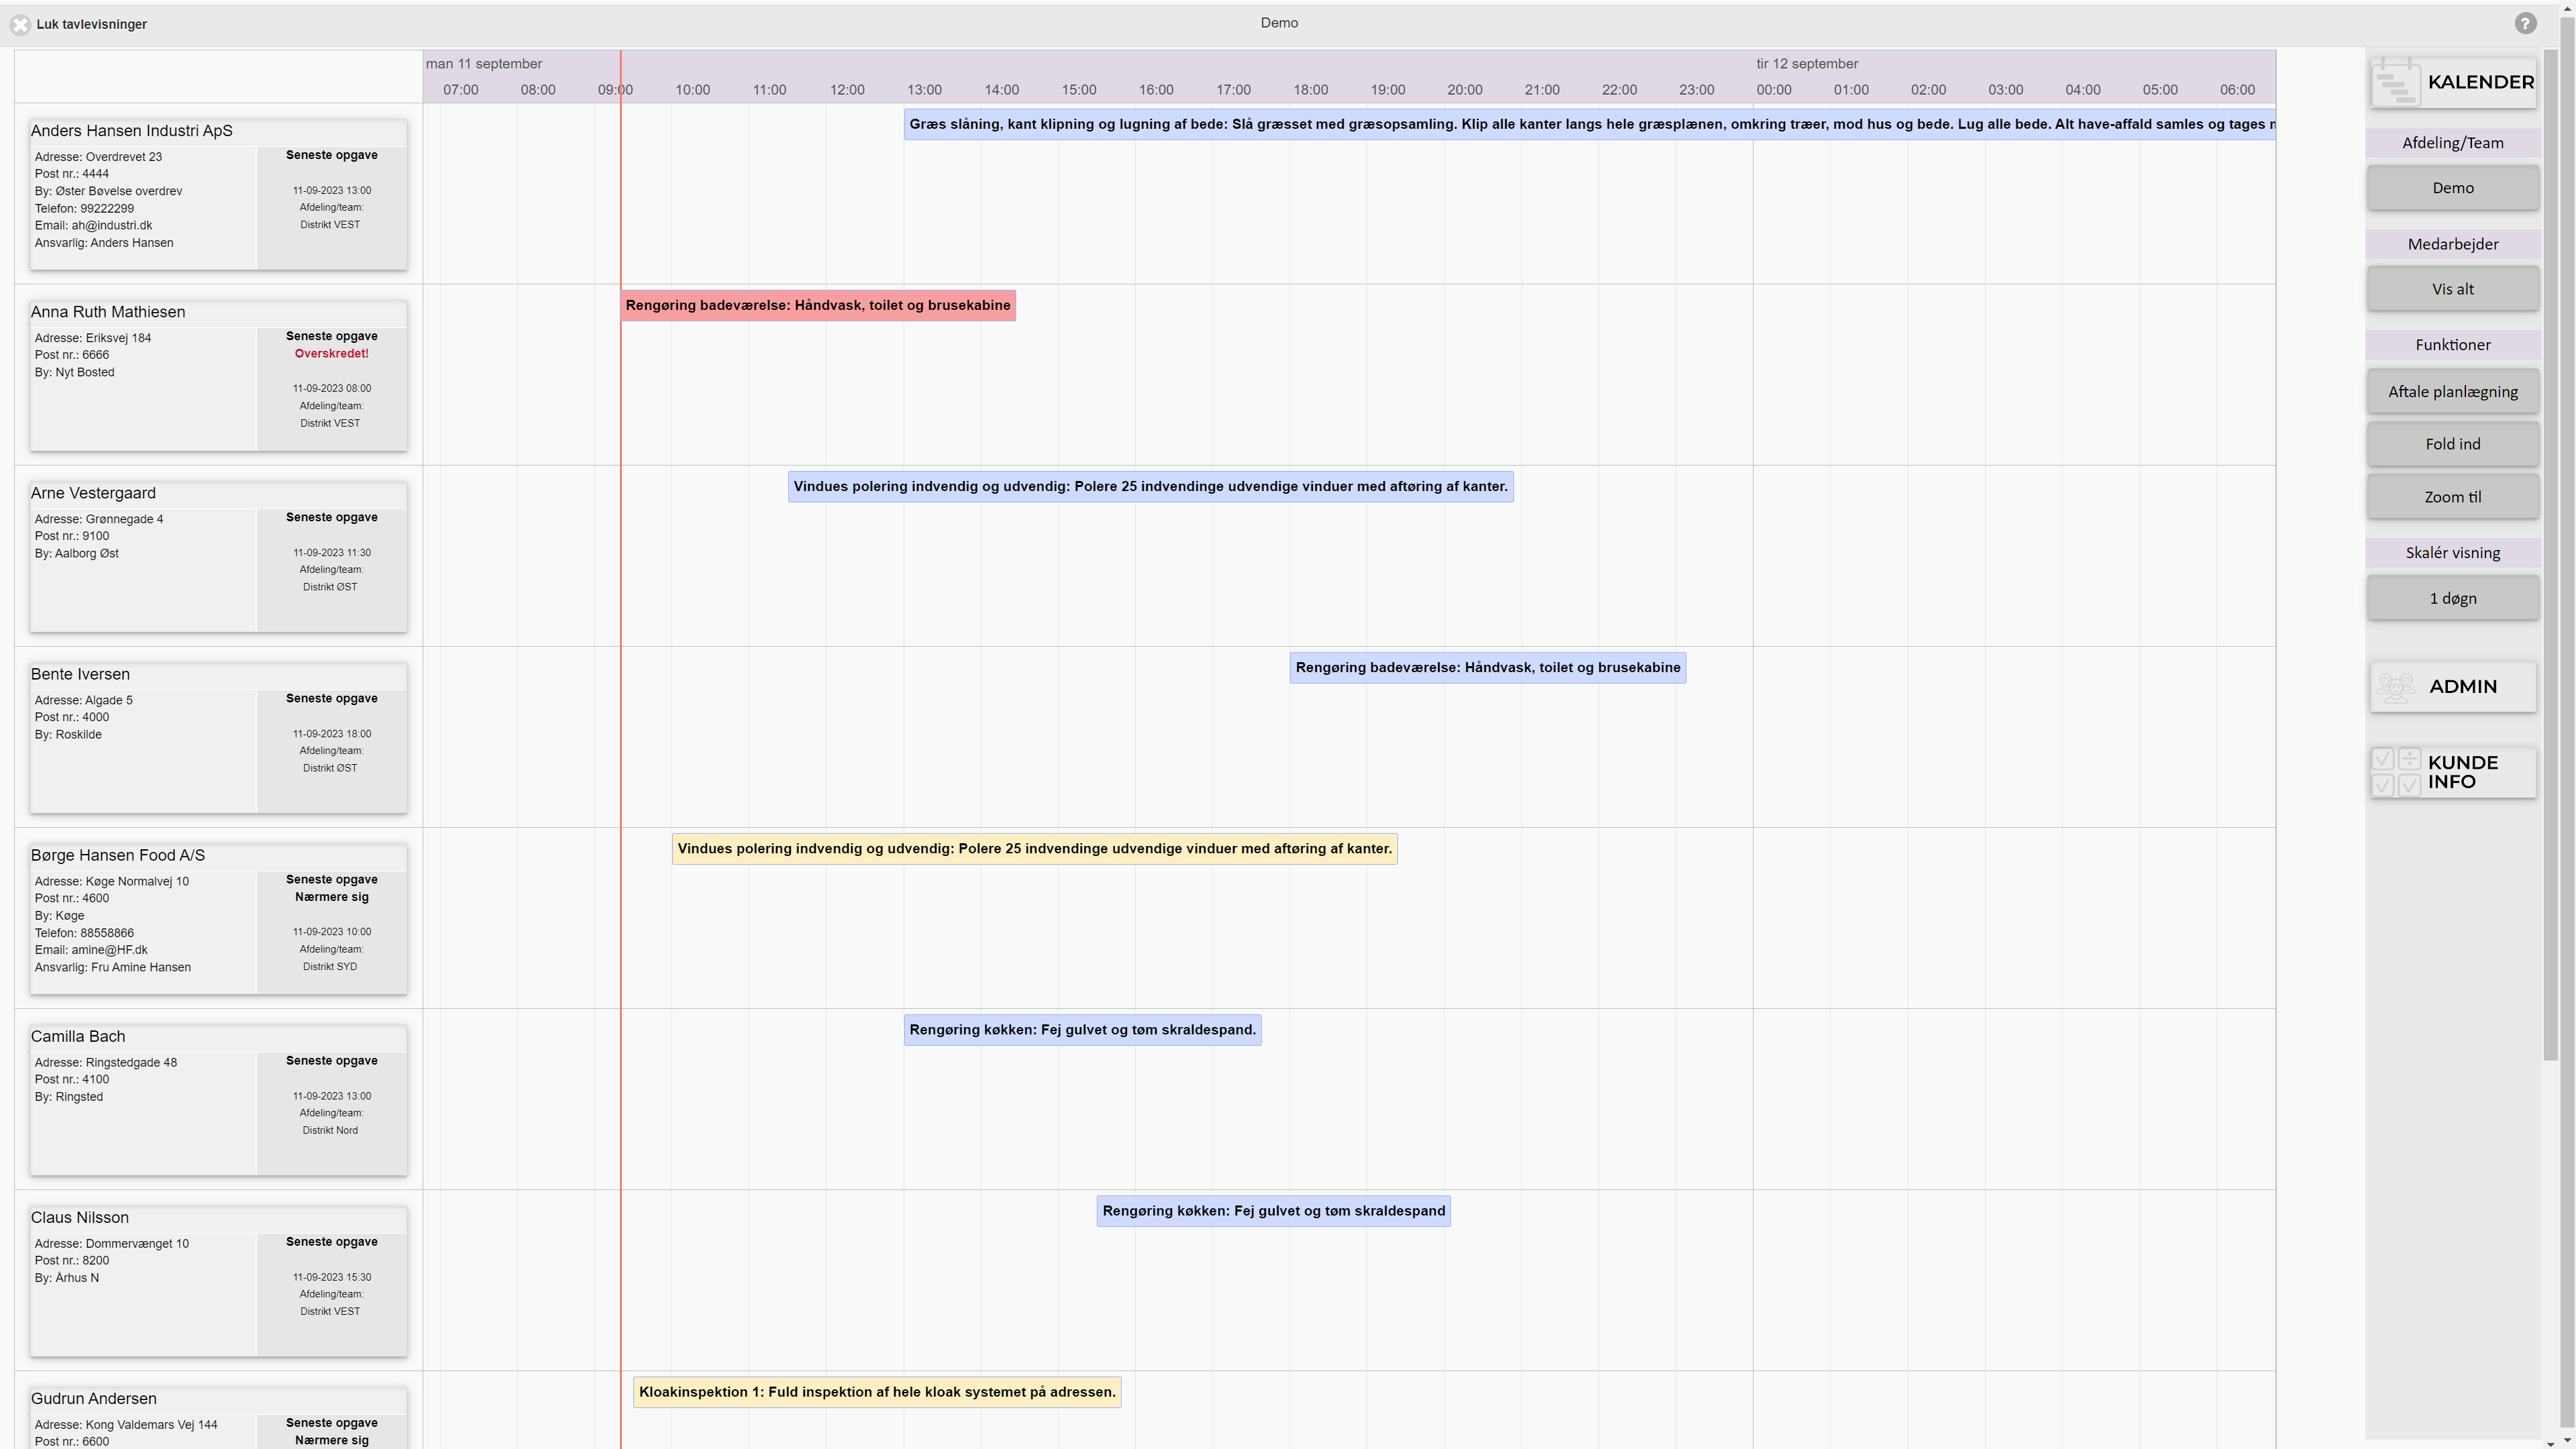The image size is (2576, 1449).
Task: Click Adresse: Grønnegade 4 text
Action: tap(99, 519)
